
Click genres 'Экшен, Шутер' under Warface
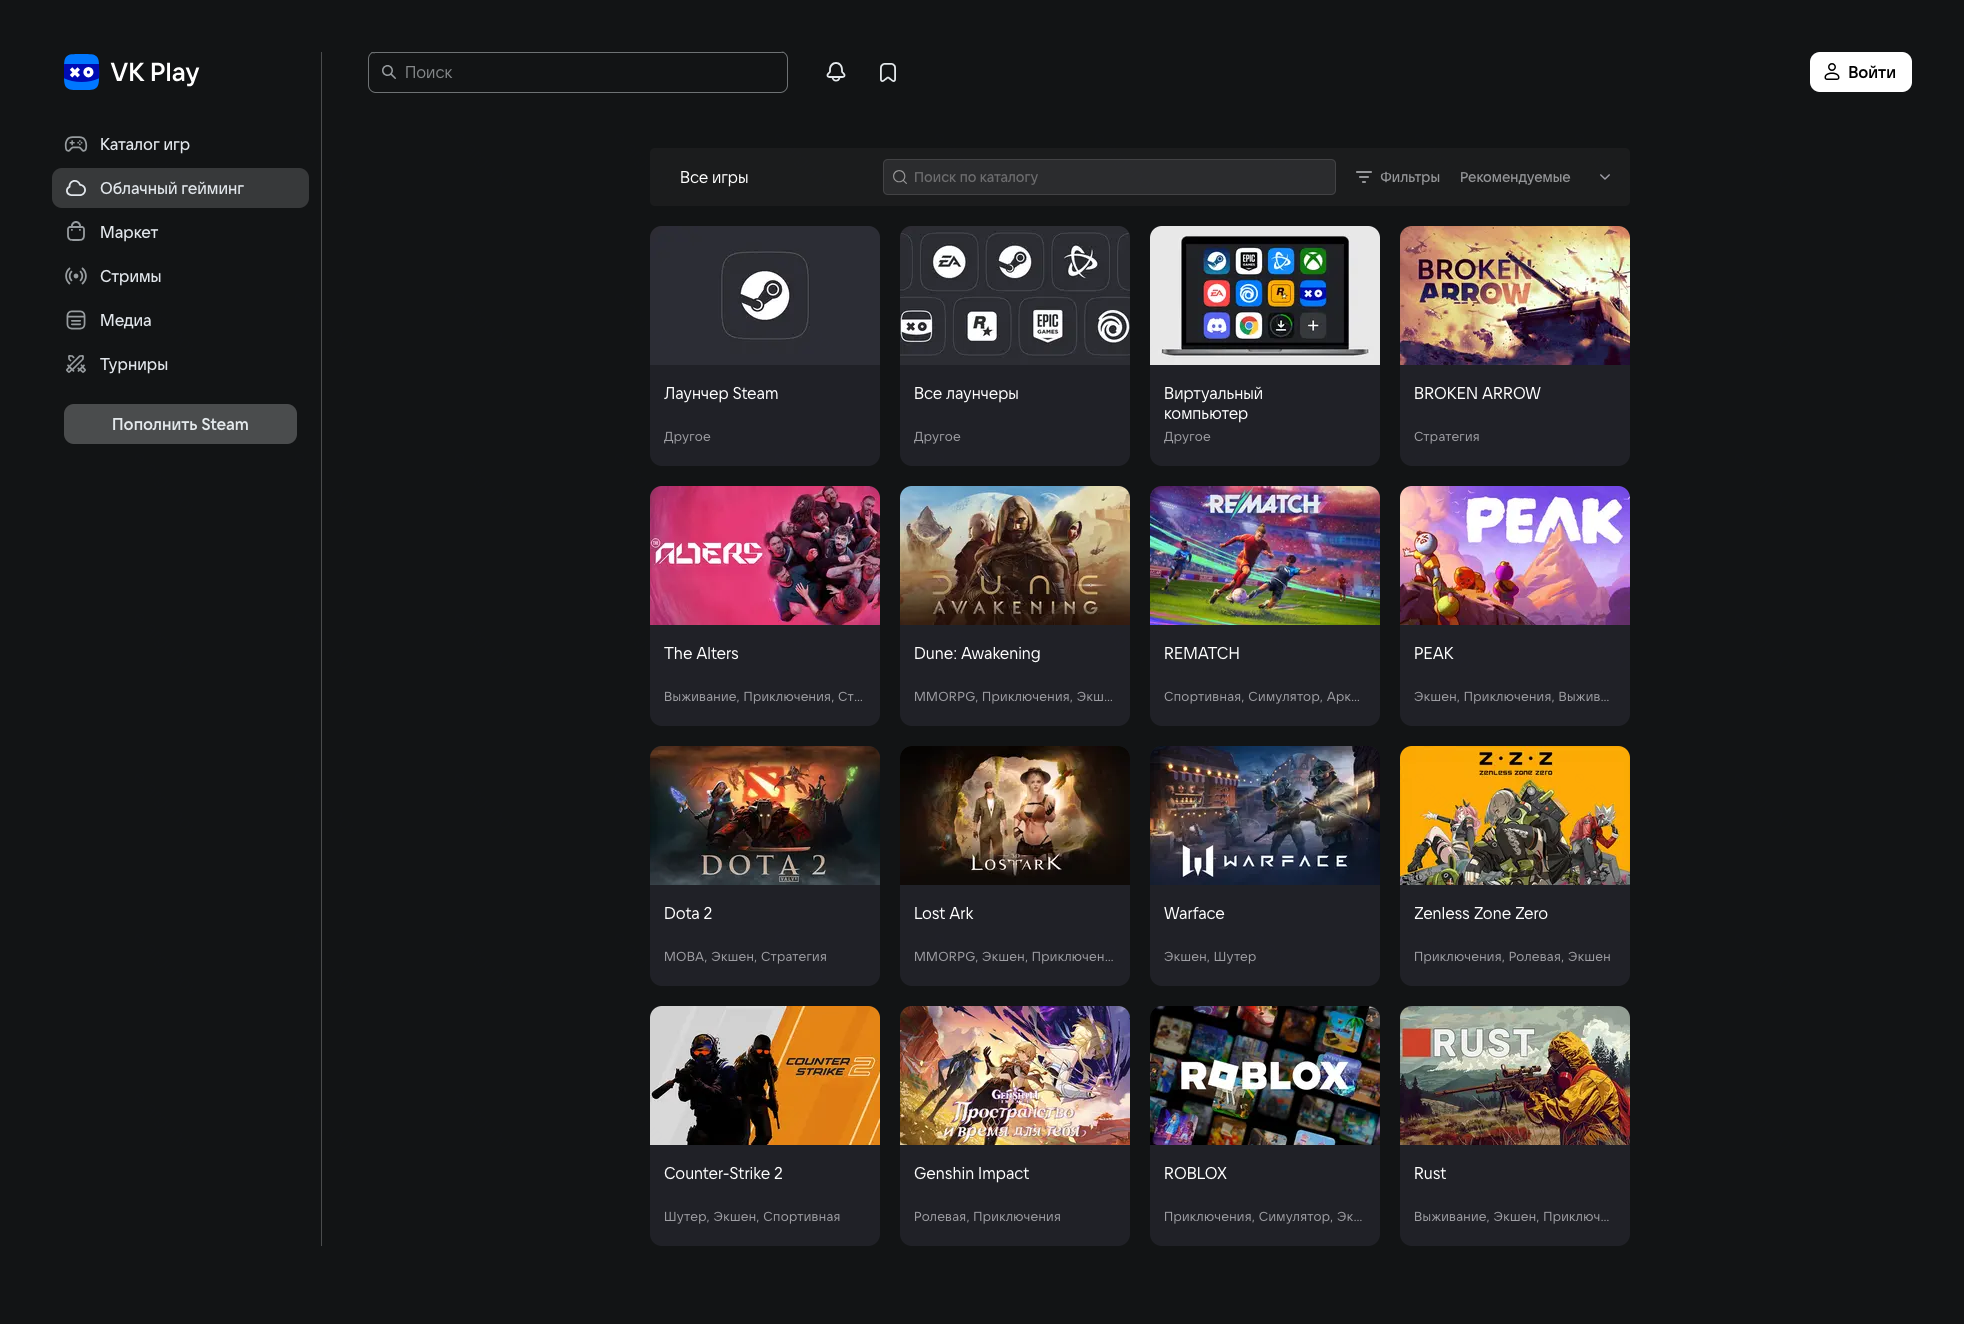1210,957
